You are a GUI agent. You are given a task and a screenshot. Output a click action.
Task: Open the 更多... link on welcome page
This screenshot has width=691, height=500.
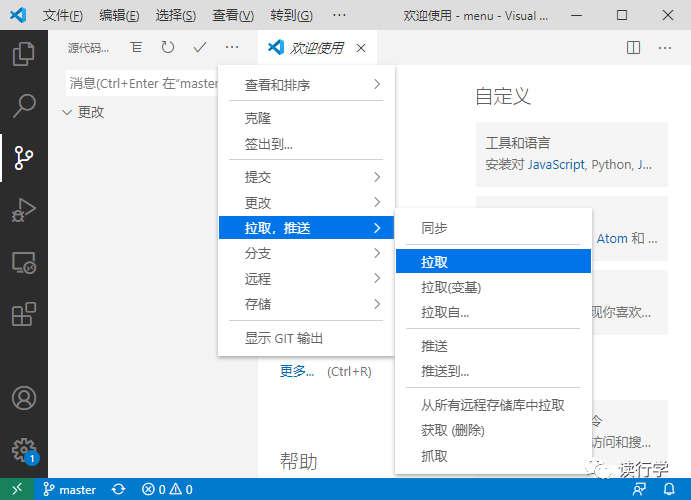click(x=297, y=371)
